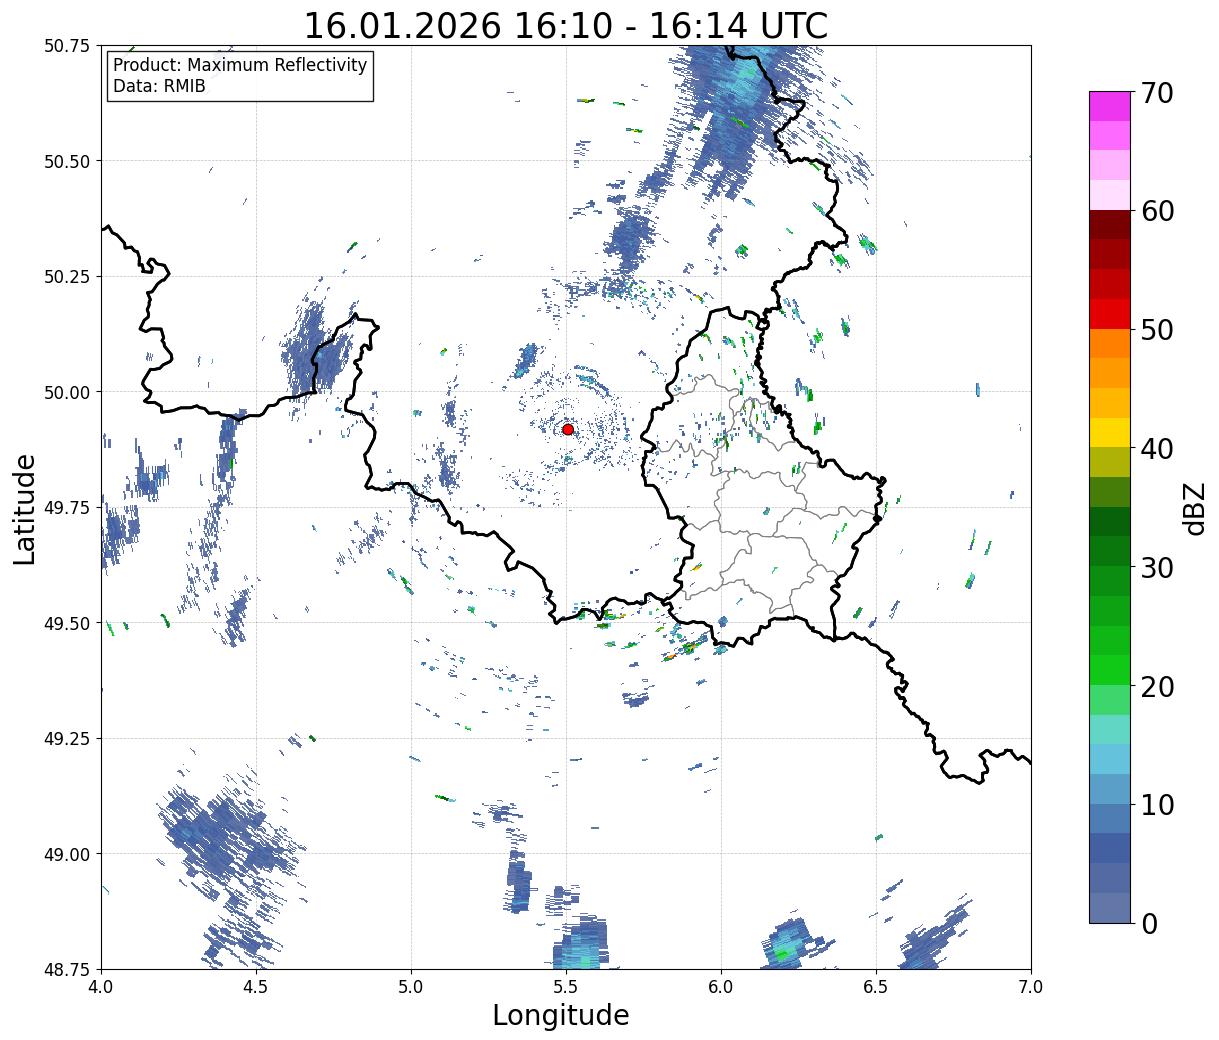Click the colorbar tick label 10

click(1157, 805)
